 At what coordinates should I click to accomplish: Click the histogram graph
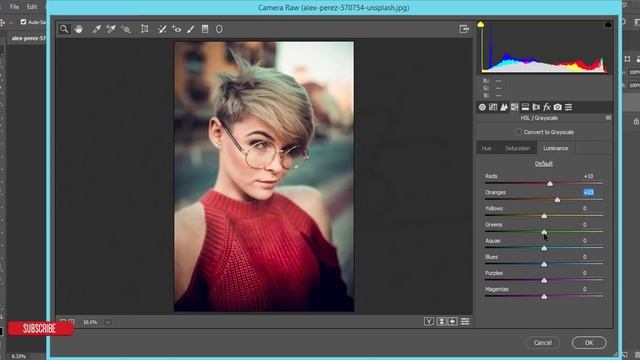coord(545,47)
